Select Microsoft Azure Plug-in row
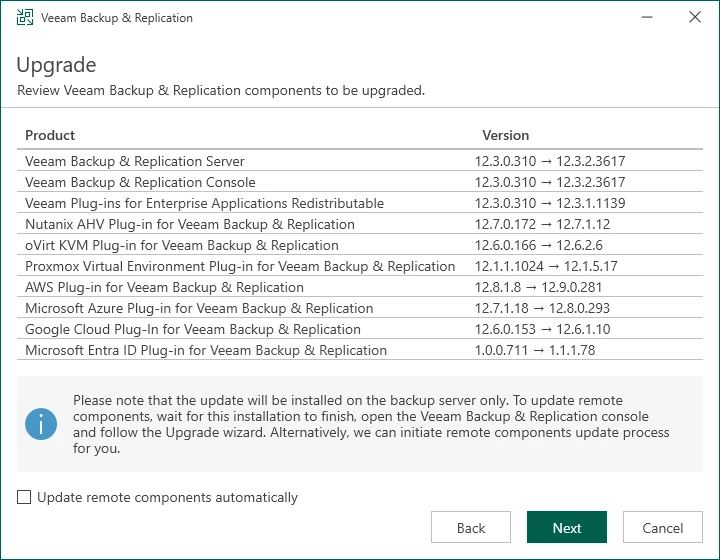The width and height of the screenshot is (720, 560). point(199,308)
